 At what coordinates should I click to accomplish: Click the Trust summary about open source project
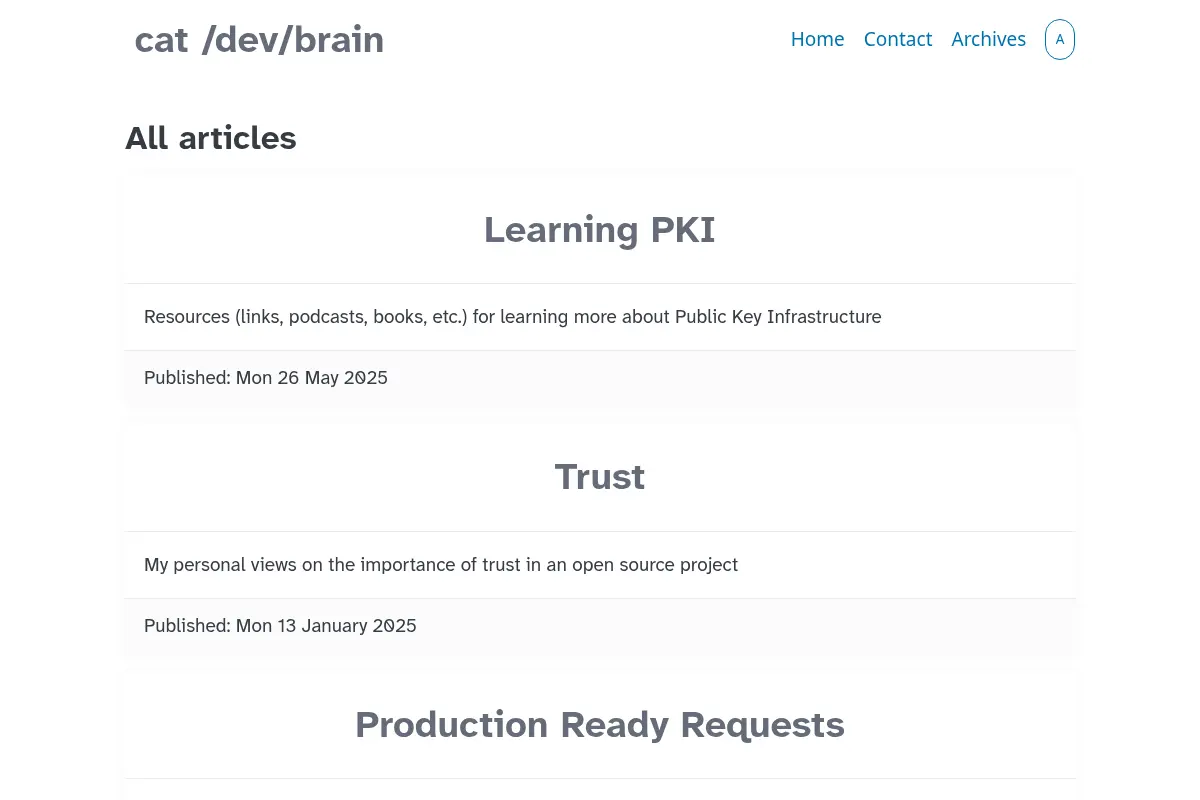pyautogui.click(x=441, y=565)
